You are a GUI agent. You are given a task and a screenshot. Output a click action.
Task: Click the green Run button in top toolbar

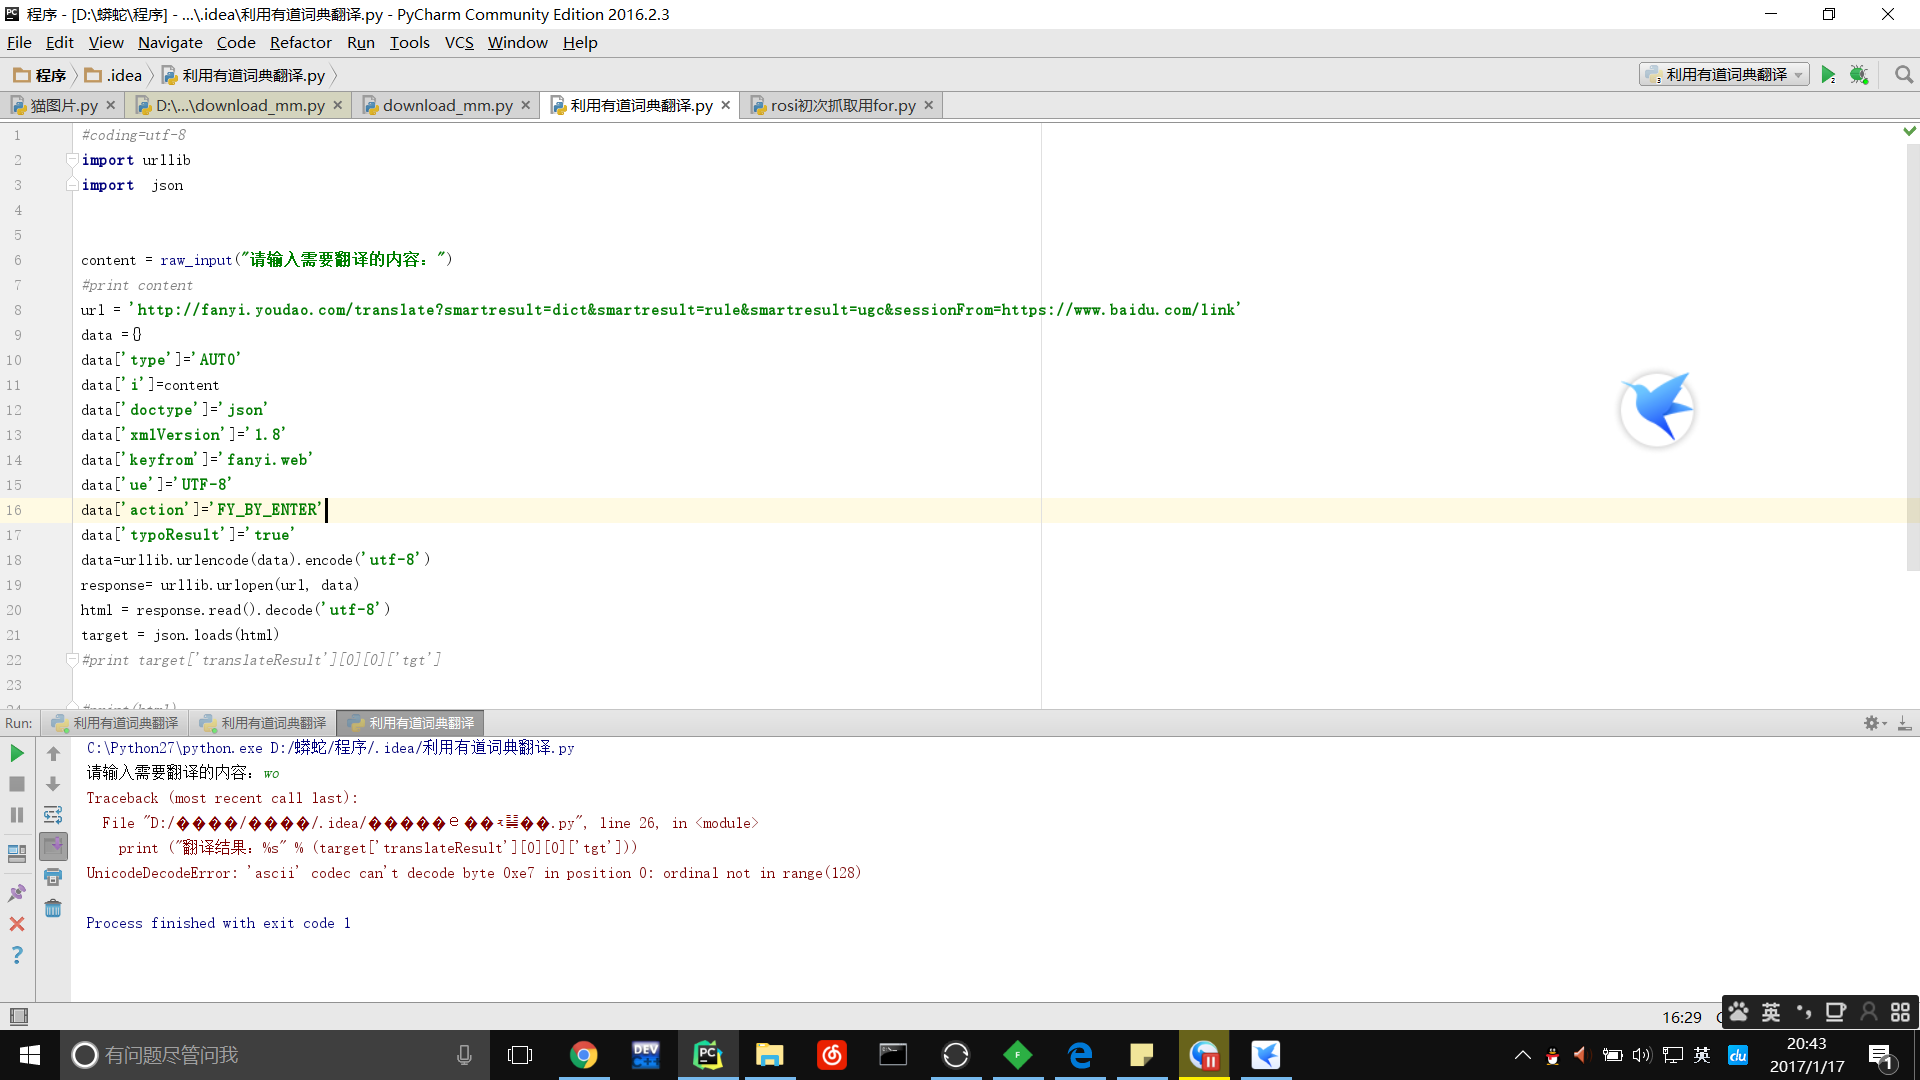(1828, 75)
